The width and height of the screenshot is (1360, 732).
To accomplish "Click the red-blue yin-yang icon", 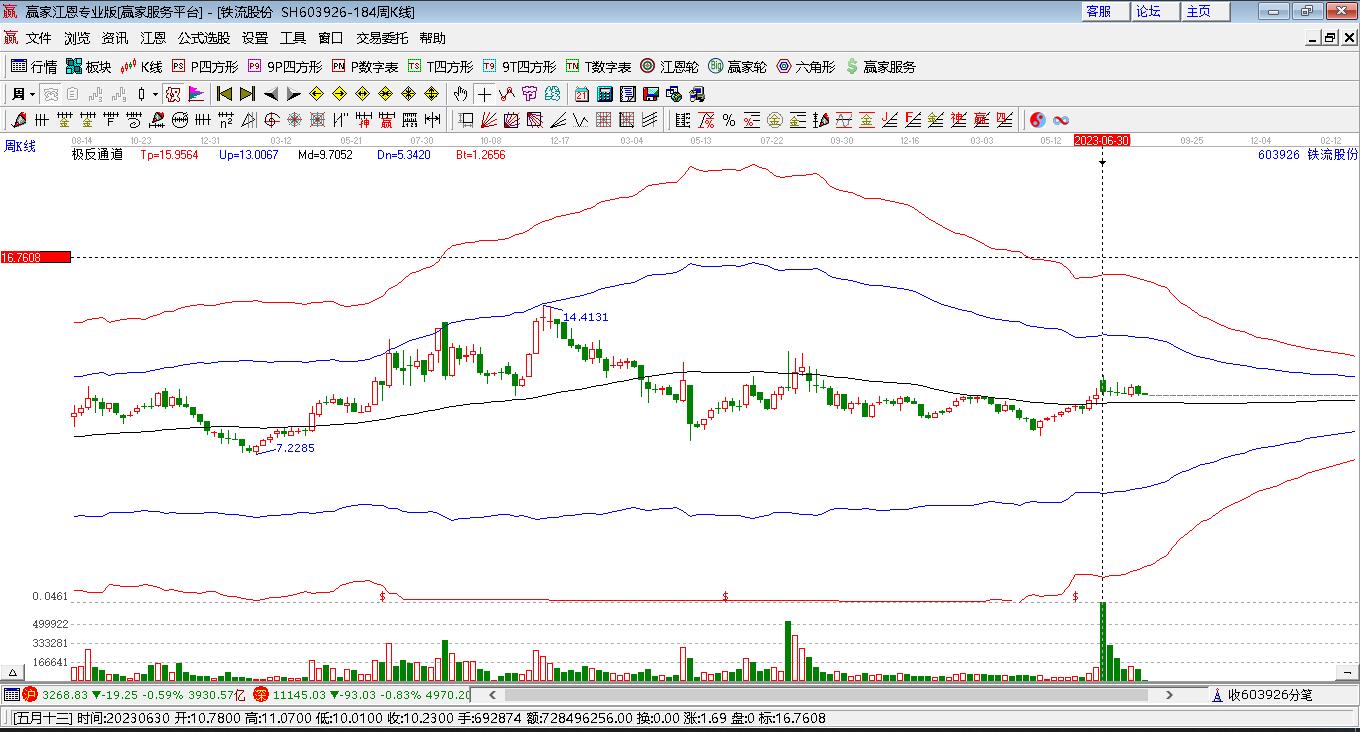I will click(1038, 120).
